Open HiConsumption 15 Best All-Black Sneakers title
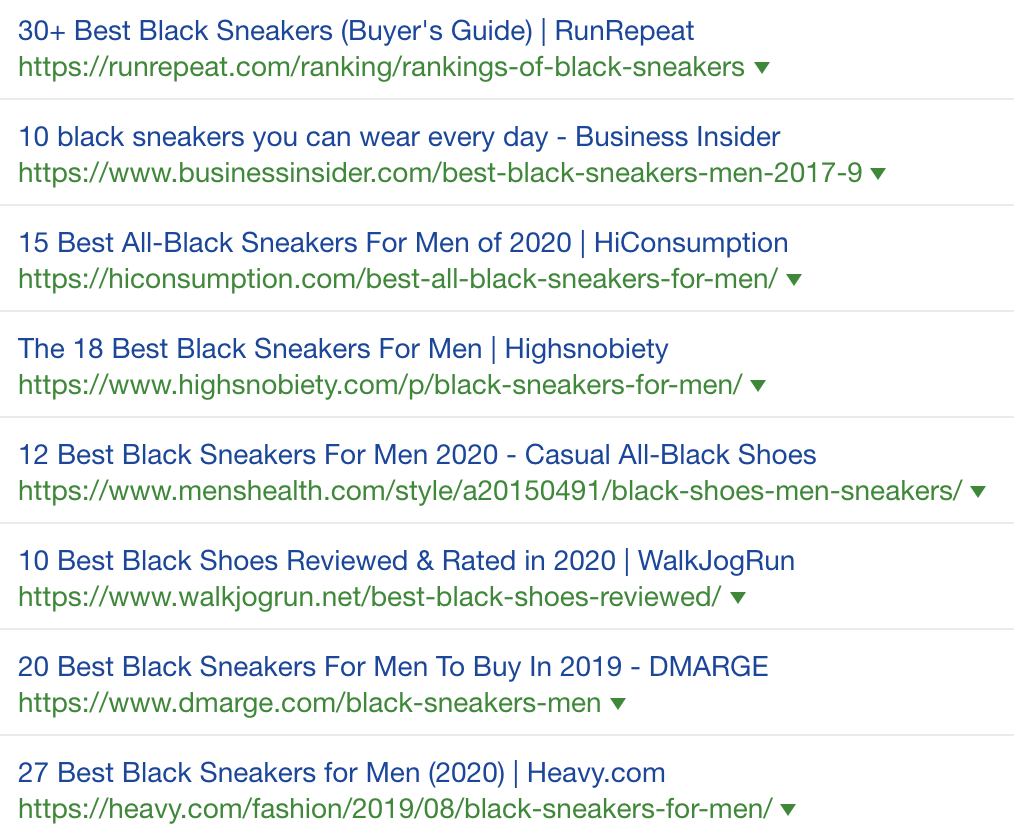This screenshot has height=836, width=1014. pyautogui.click(x=403, y=243)
